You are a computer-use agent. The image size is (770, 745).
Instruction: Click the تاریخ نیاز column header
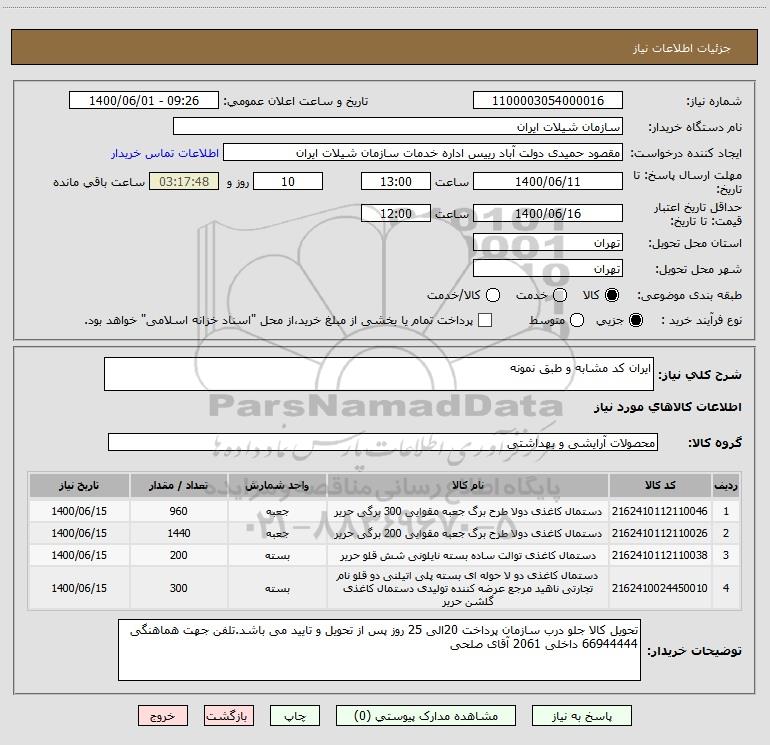(79, 485)
